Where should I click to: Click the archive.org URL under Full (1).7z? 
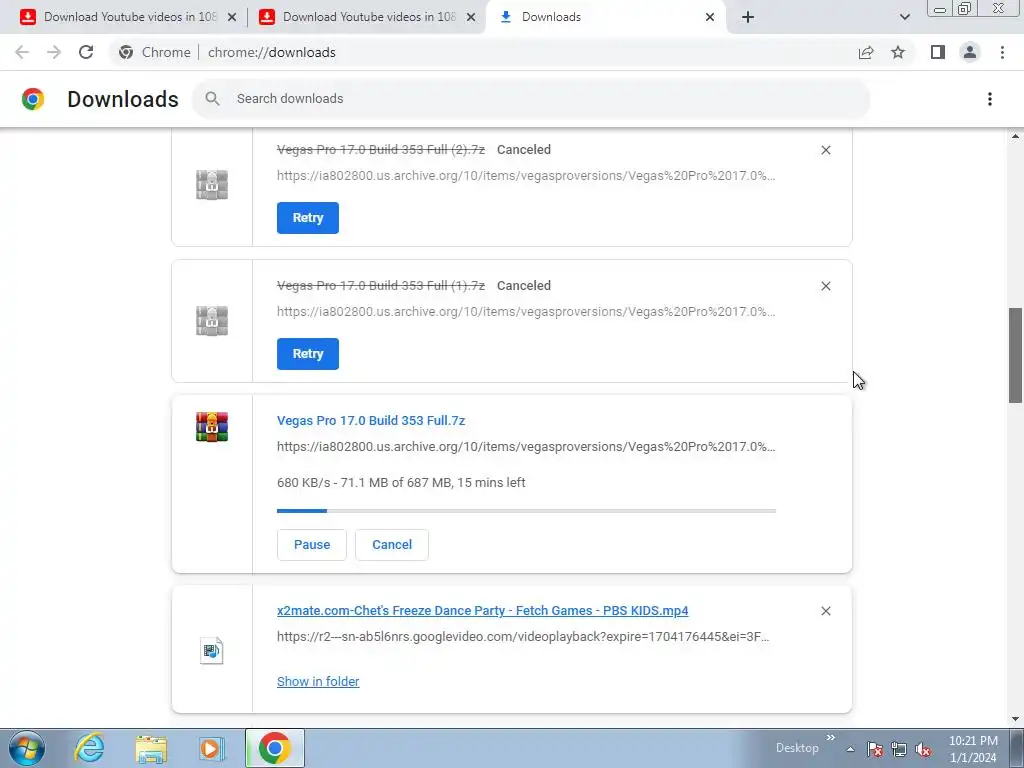click(526, 312)
